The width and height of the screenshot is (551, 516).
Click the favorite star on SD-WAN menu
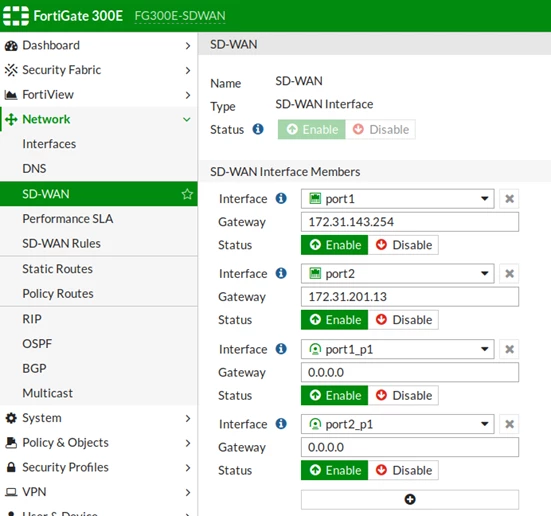pyautogui.click(x=187, y=194)
